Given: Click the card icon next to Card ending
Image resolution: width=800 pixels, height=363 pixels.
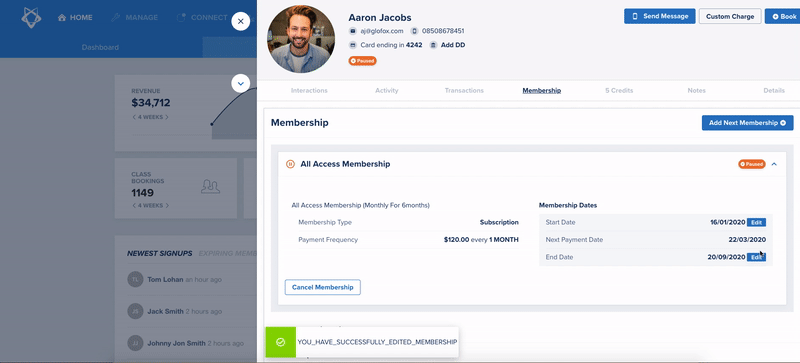Looking at the screenshot, I should 353,45.
